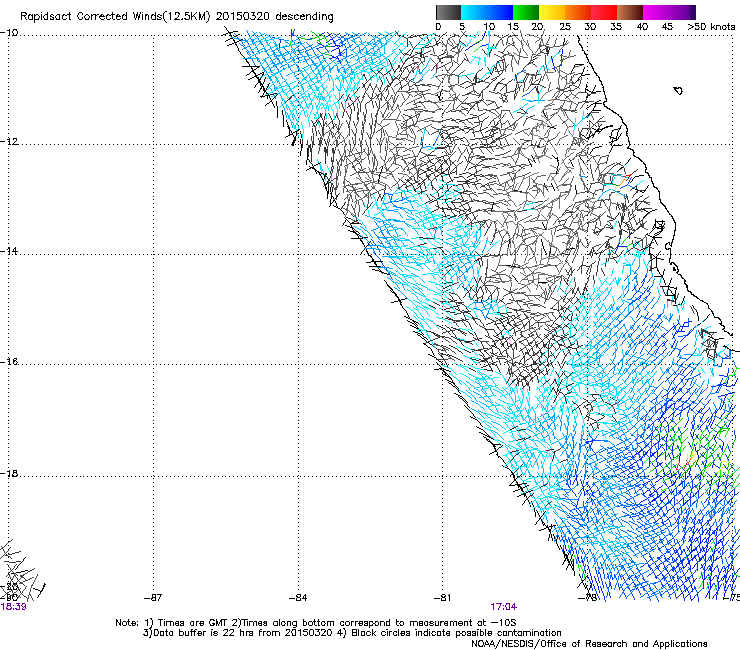Click the -12 latitude axis label
This screenshot has height=650, width=740.
pos(9,142)
